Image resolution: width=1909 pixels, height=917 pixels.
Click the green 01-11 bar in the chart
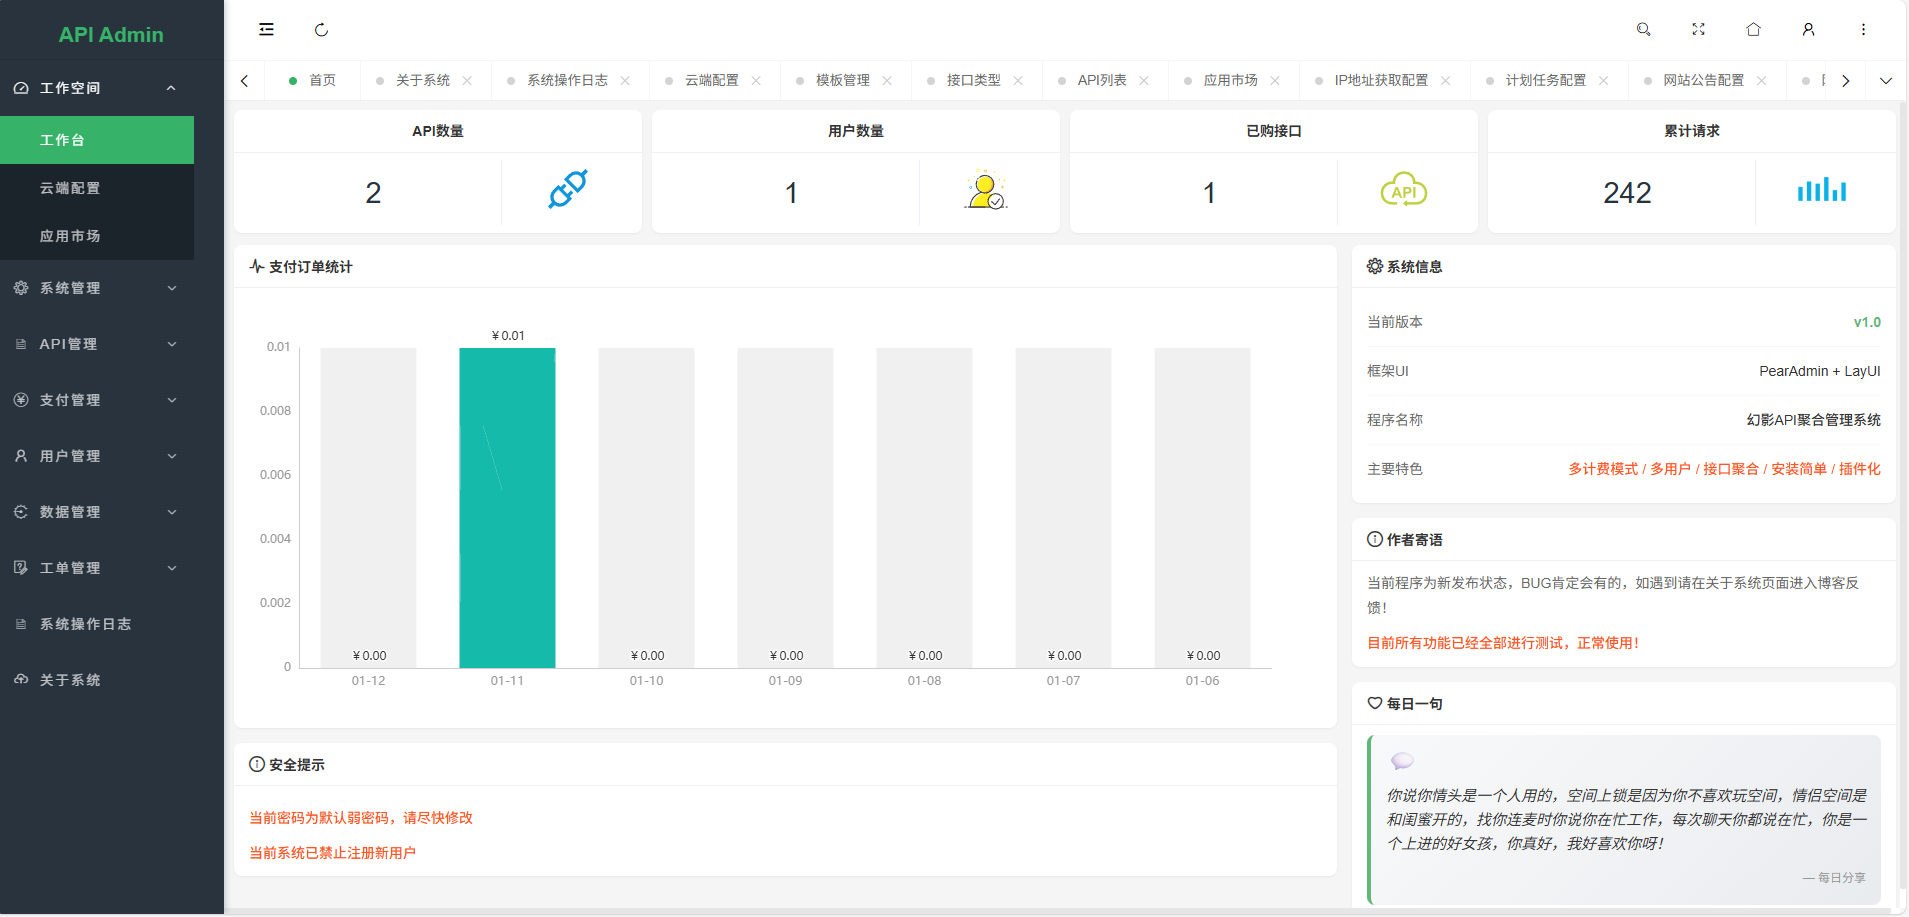pyautogui.click(x=507, y=505)
